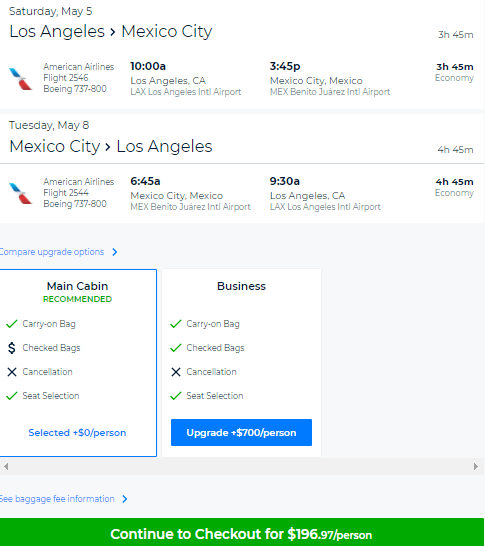Image resolution: width=485 pixels, height=546 pixels.
Task: Click green check beside Business Seat Selection
Action: (175, 396)
